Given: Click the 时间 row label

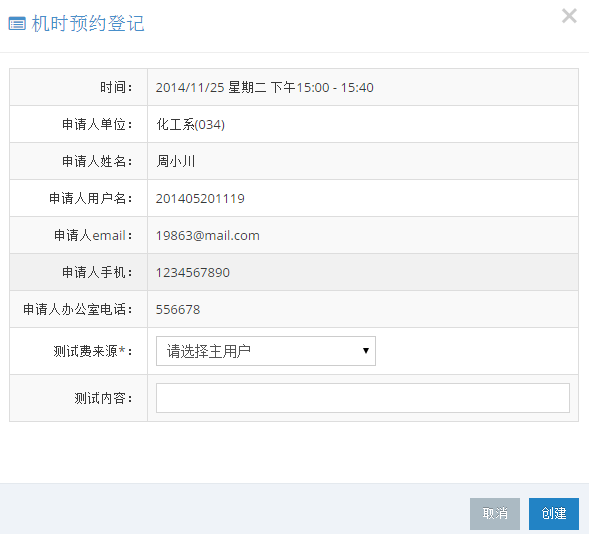Looking at the screenshot, I should pyautogui.click(x=116, y=87).
